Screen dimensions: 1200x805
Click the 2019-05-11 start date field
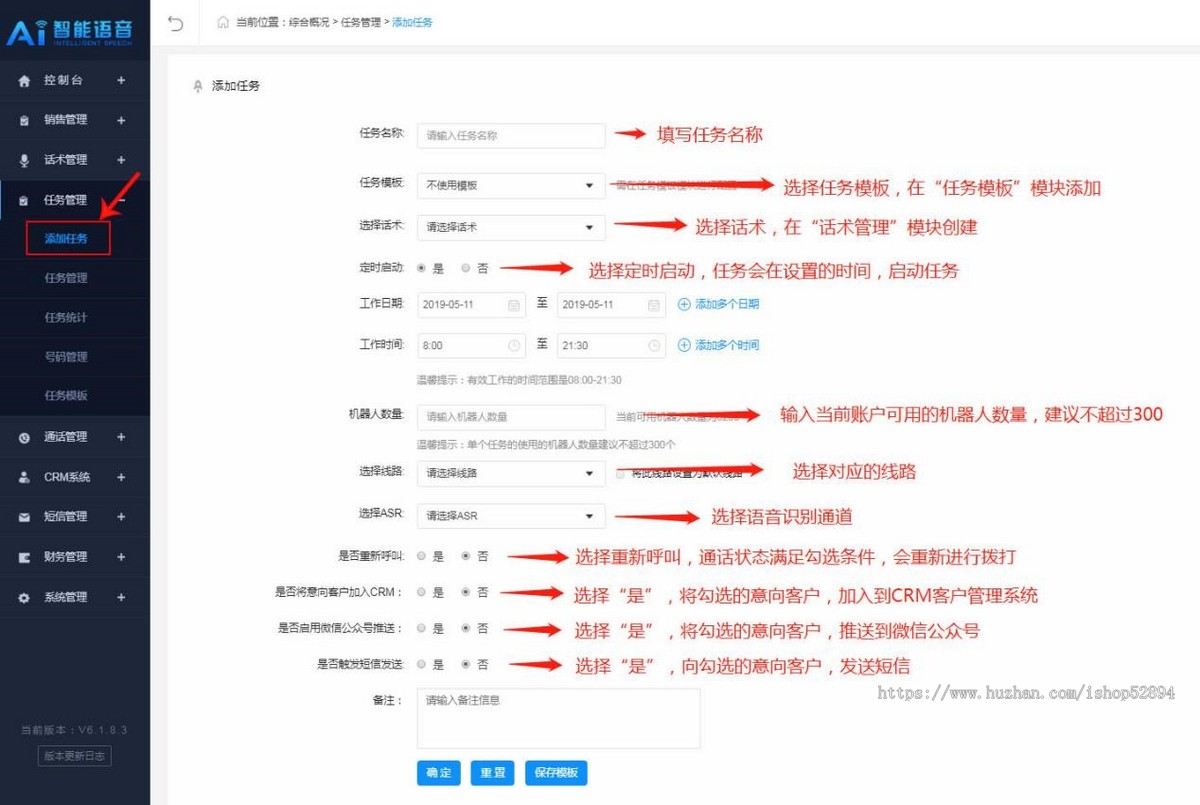[x=471, y=305]
